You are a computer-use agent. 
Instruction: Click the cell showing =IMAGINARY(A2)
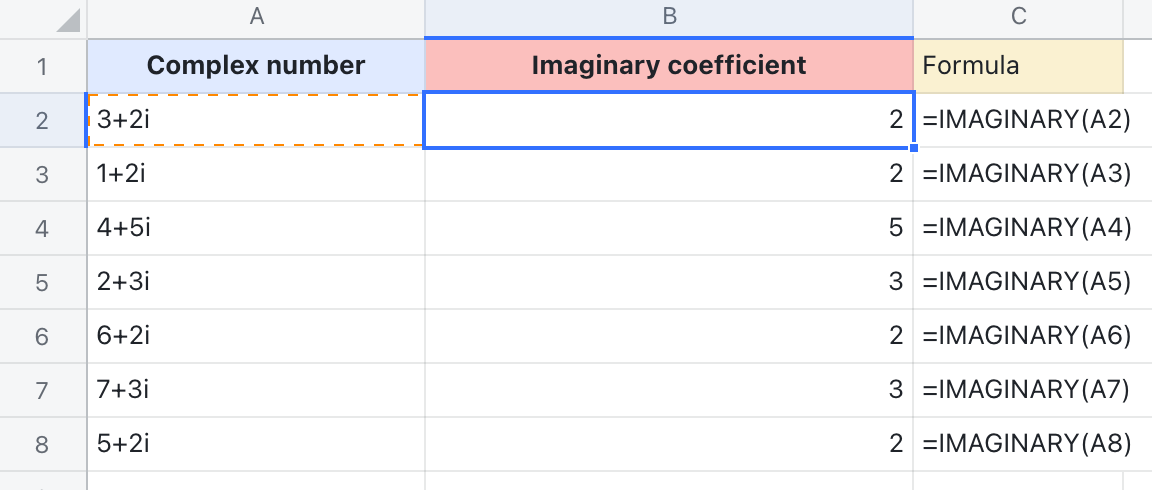[x=1026, y=121]
